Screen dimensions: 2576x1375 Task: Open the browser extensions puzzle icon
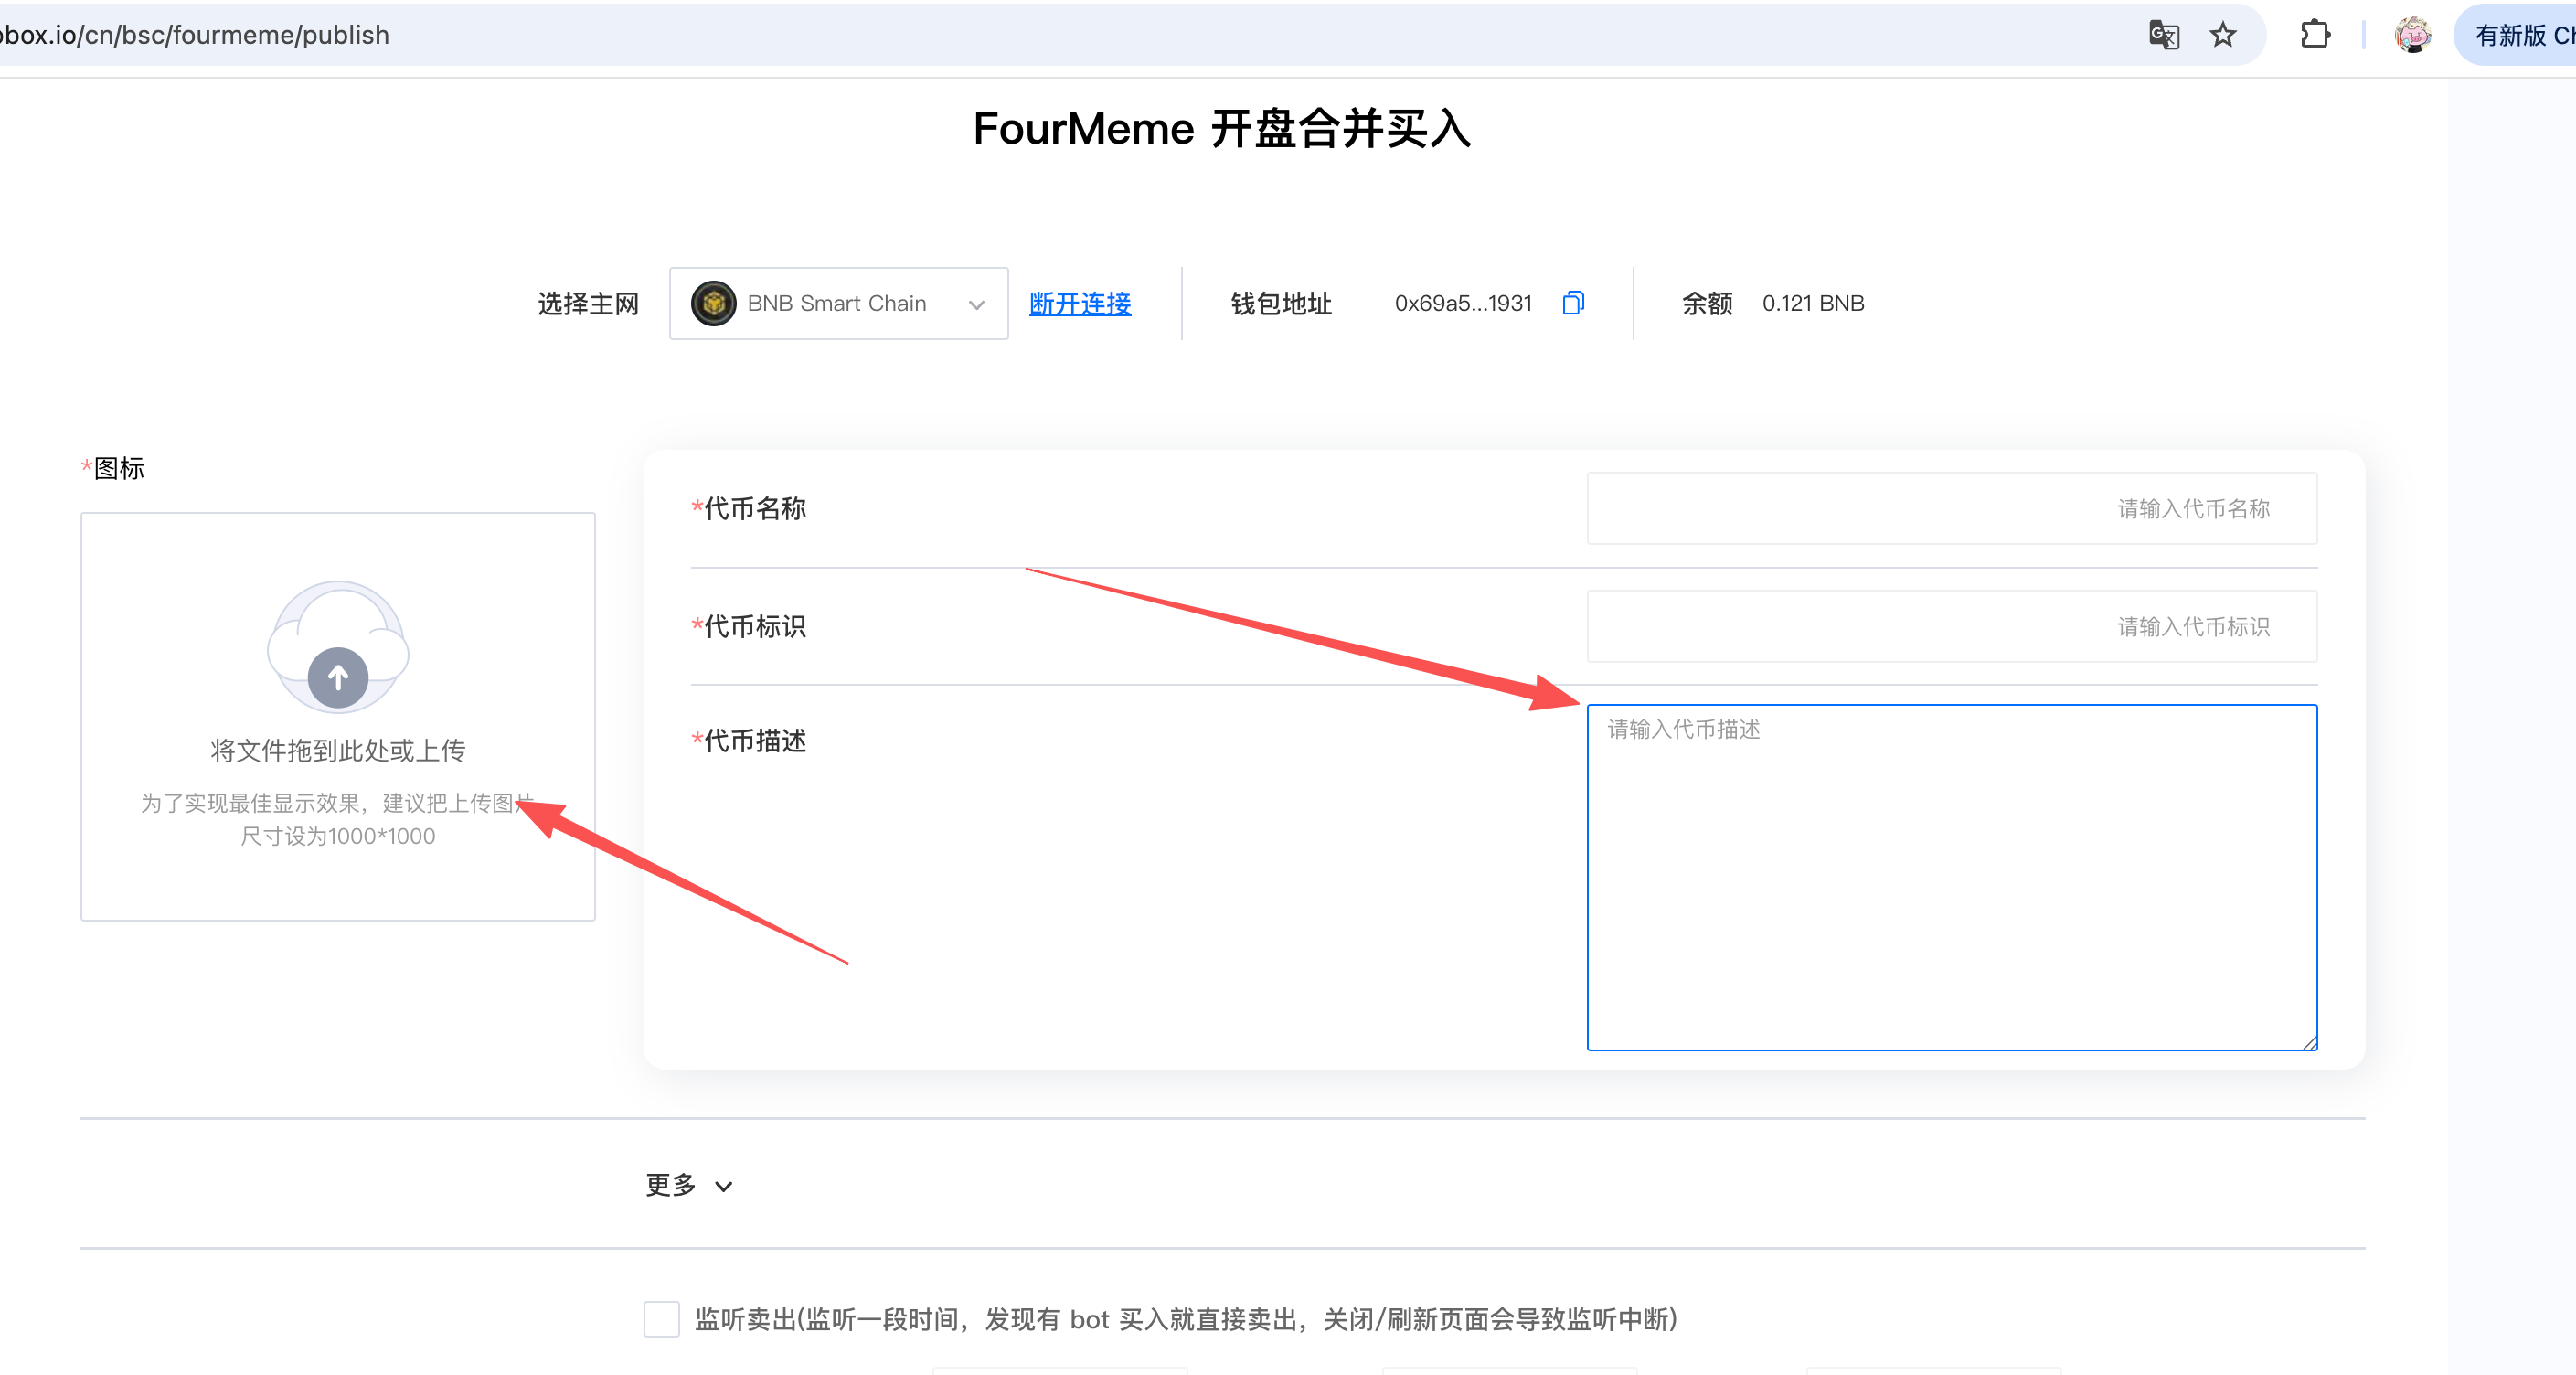click(x=2314, y=35)
